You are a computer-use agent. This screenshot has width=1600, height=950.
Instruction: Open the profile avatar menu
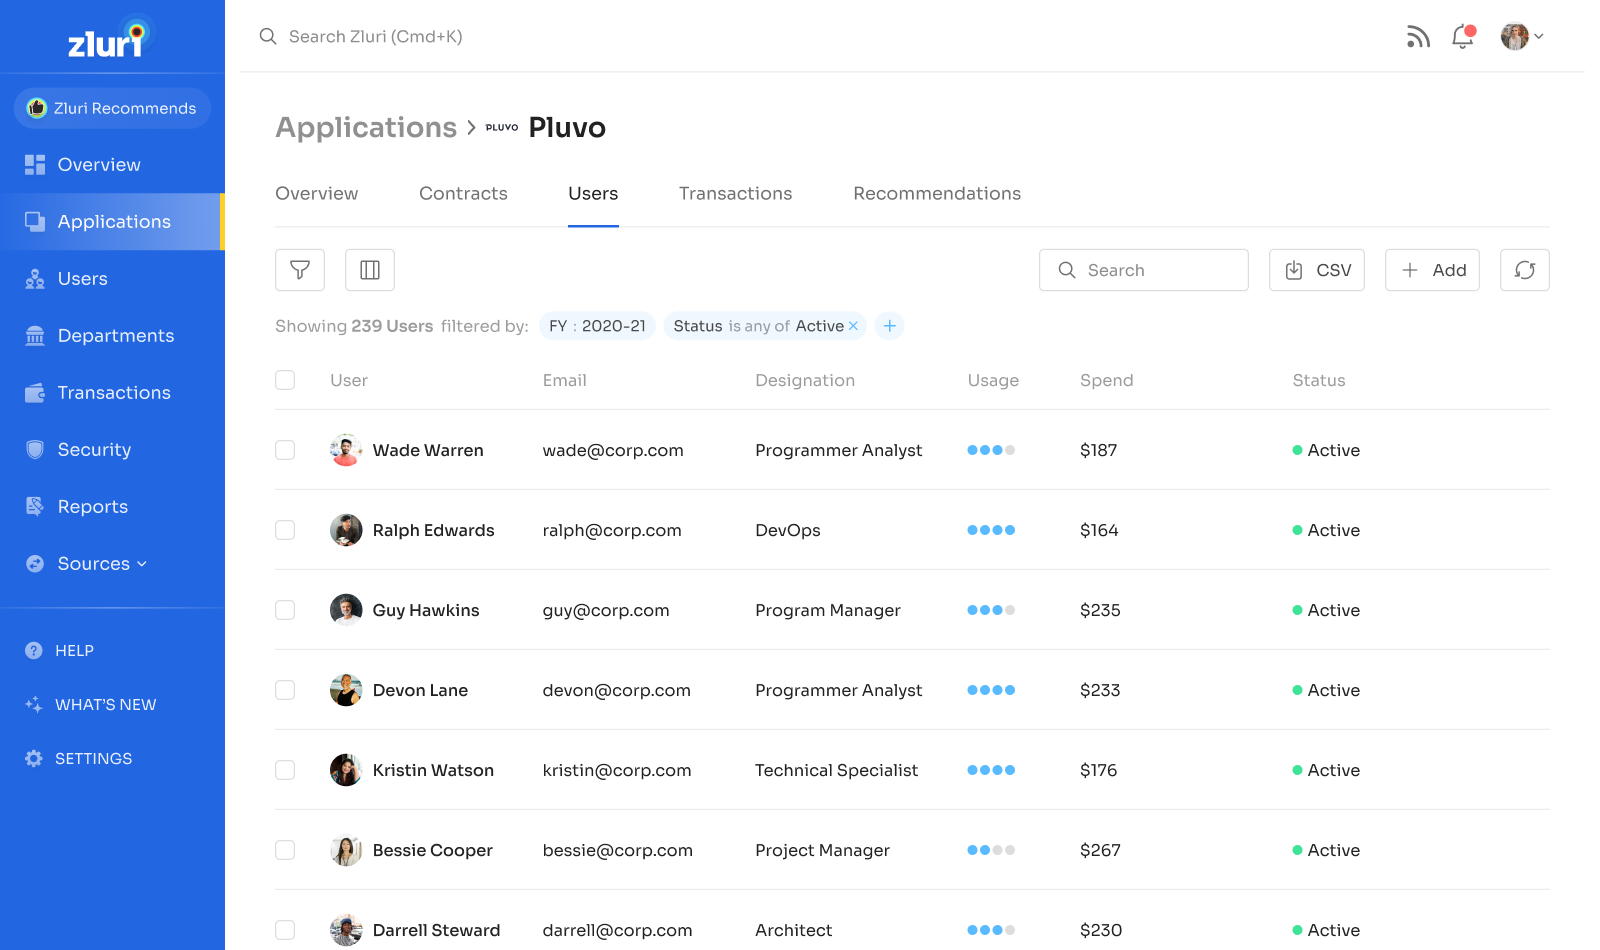pyautogui.click(x=1522, y=37)
